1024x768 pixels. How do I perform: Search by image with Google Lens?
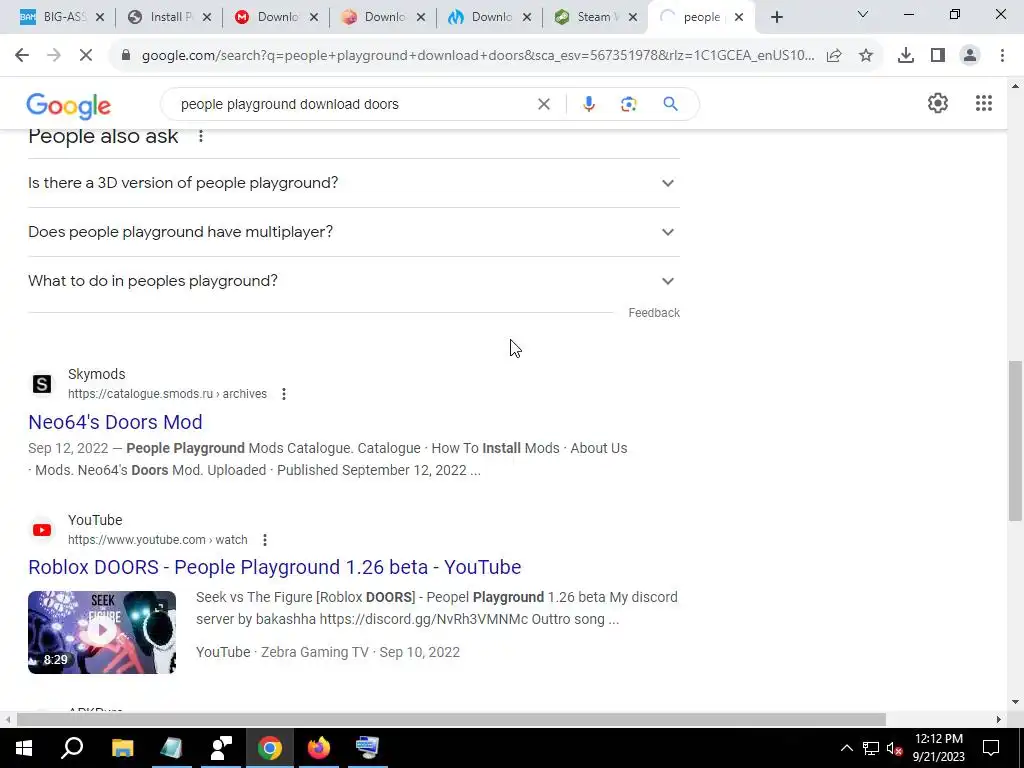[x=628, y=104]
